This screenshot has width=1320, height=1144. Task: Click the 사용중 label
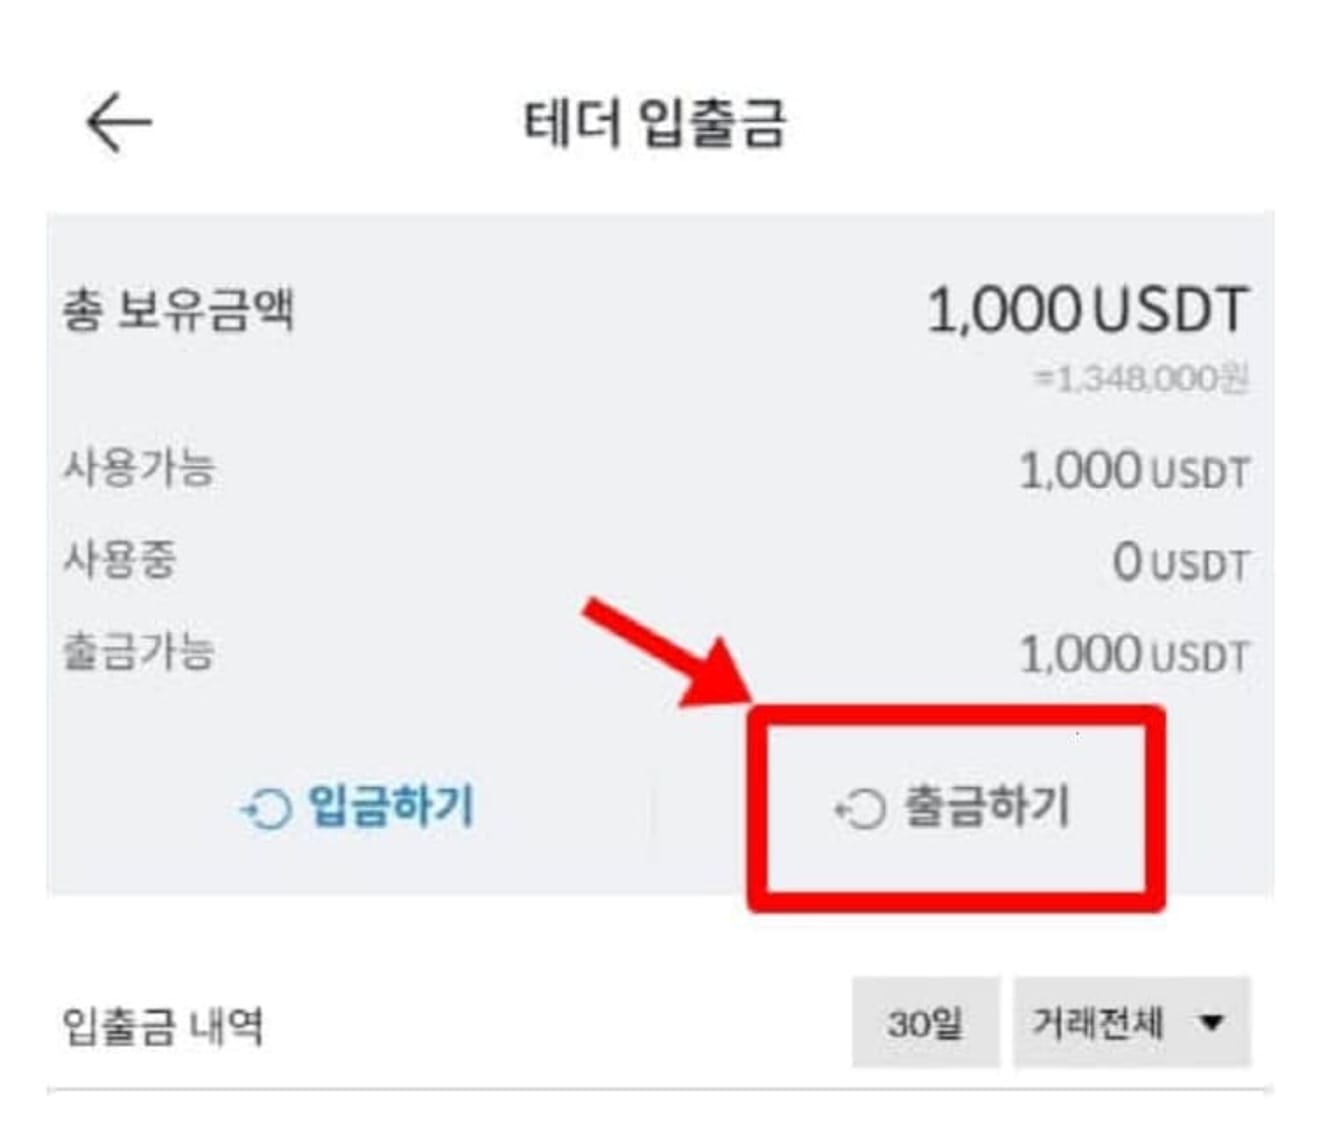(x=120, y=559)
